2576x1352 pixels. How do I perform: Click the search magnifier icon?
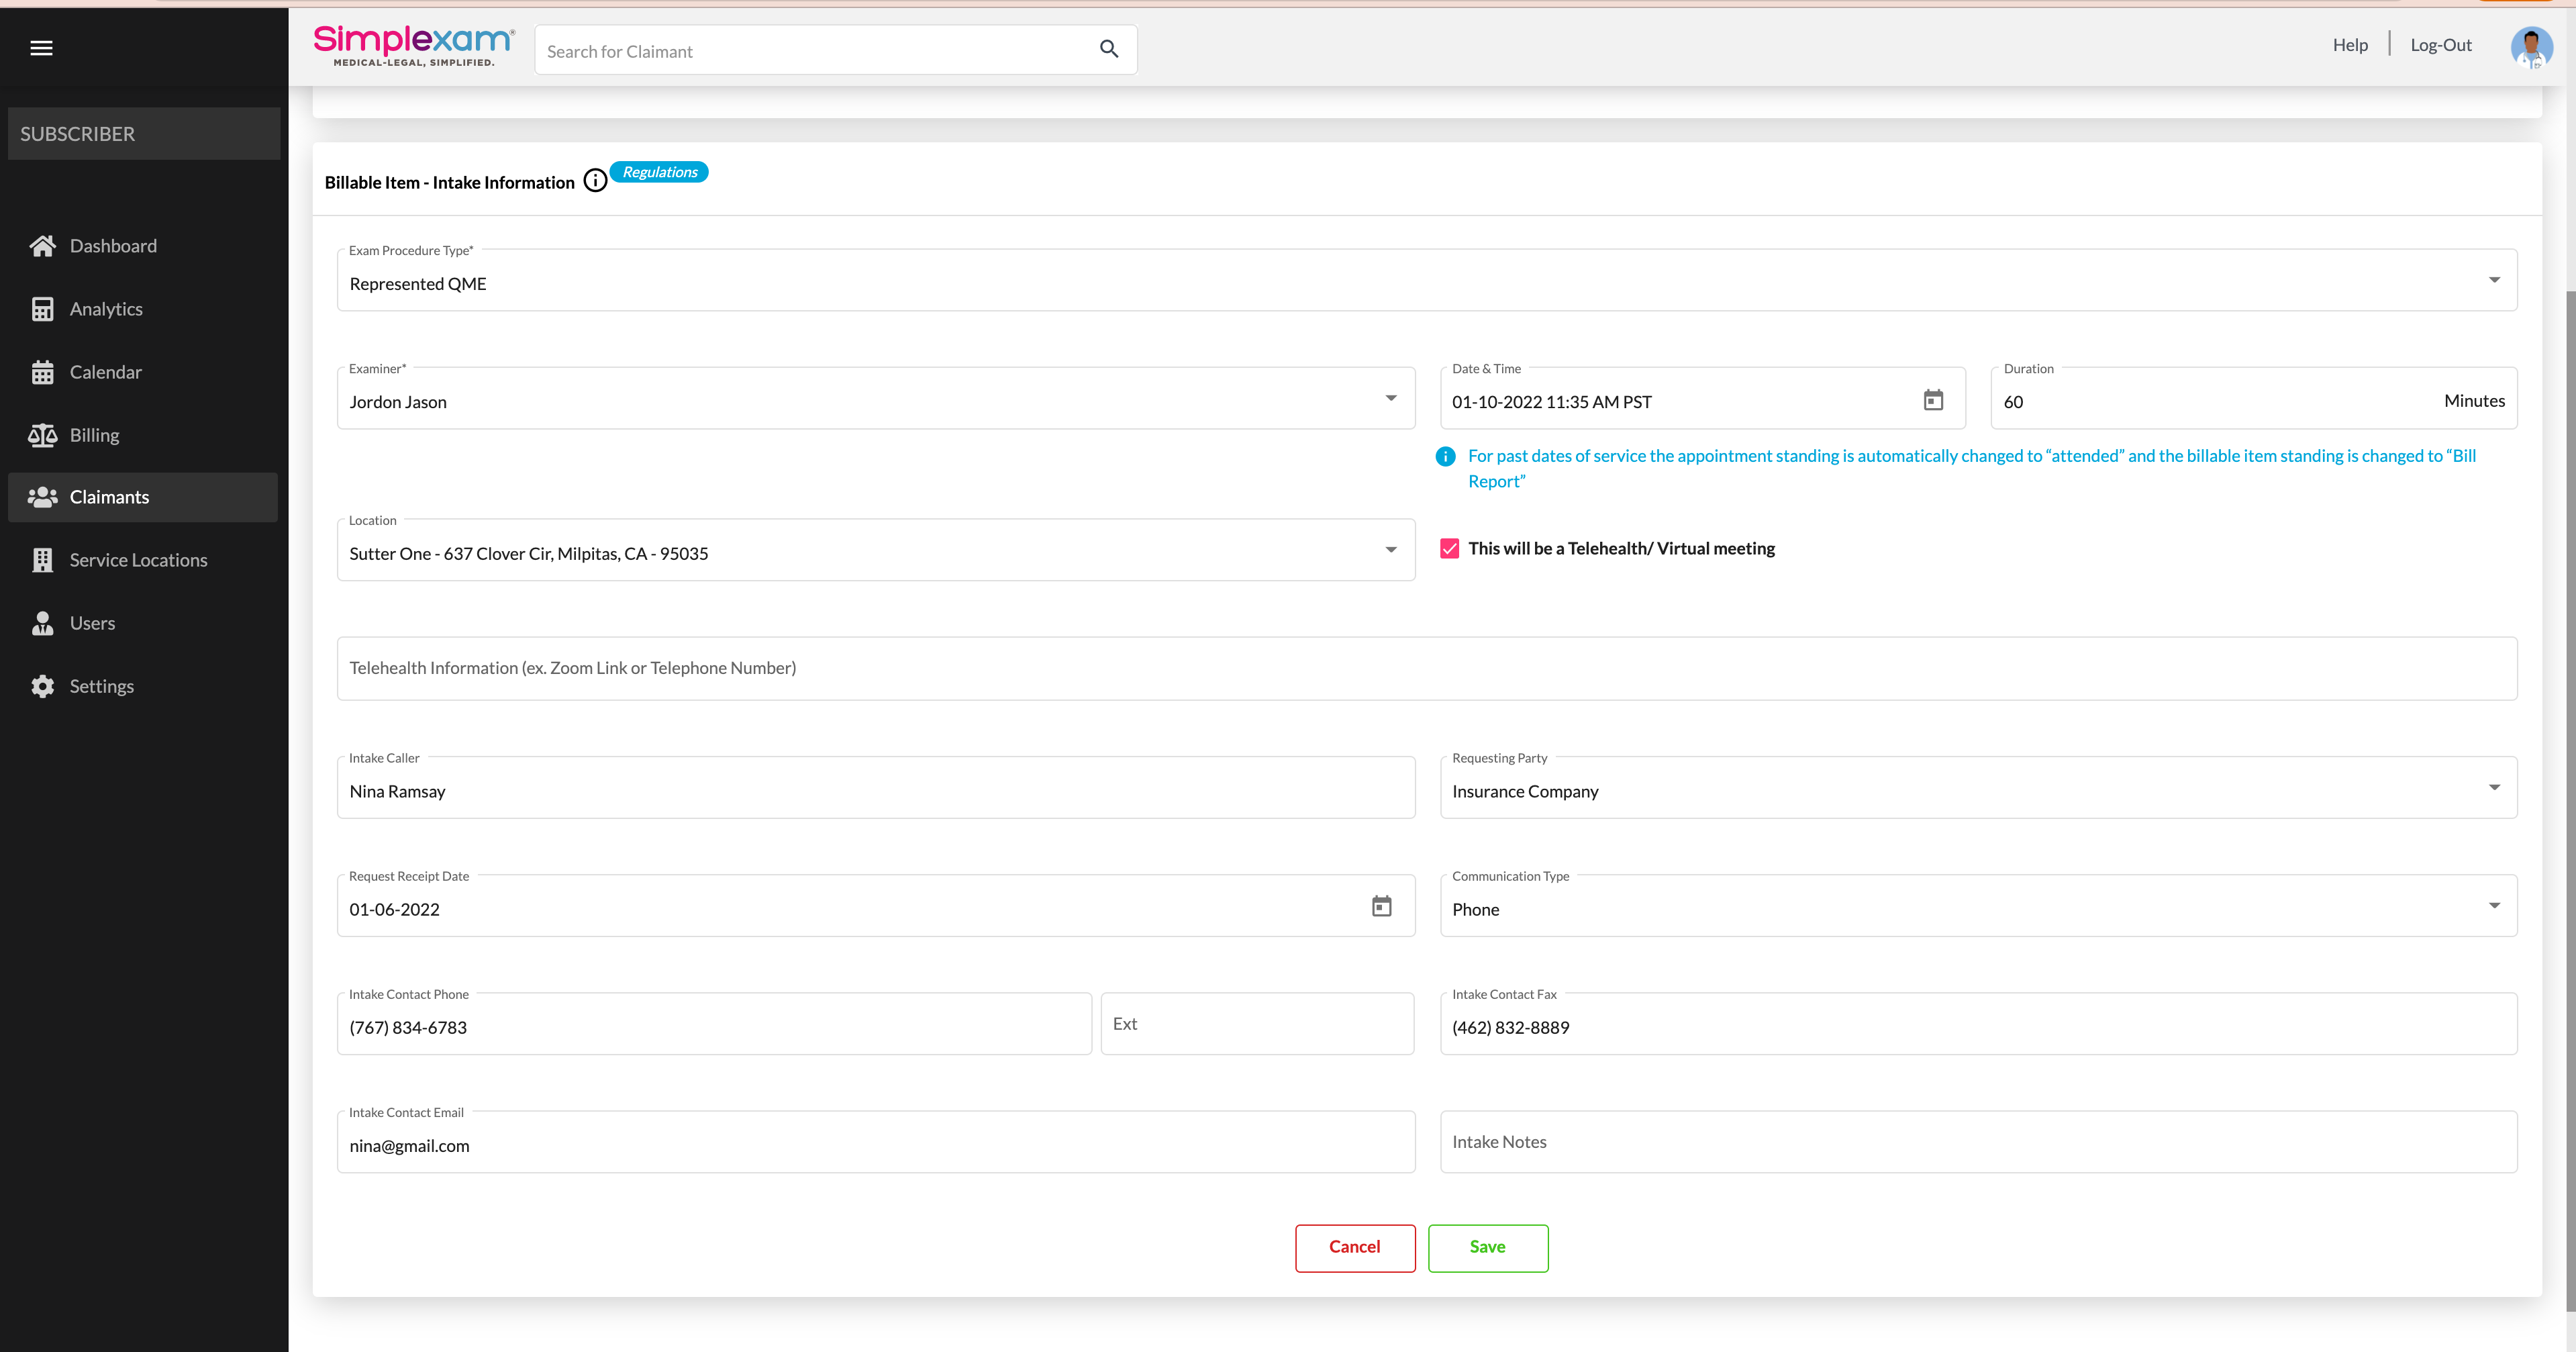(1108, 49)
